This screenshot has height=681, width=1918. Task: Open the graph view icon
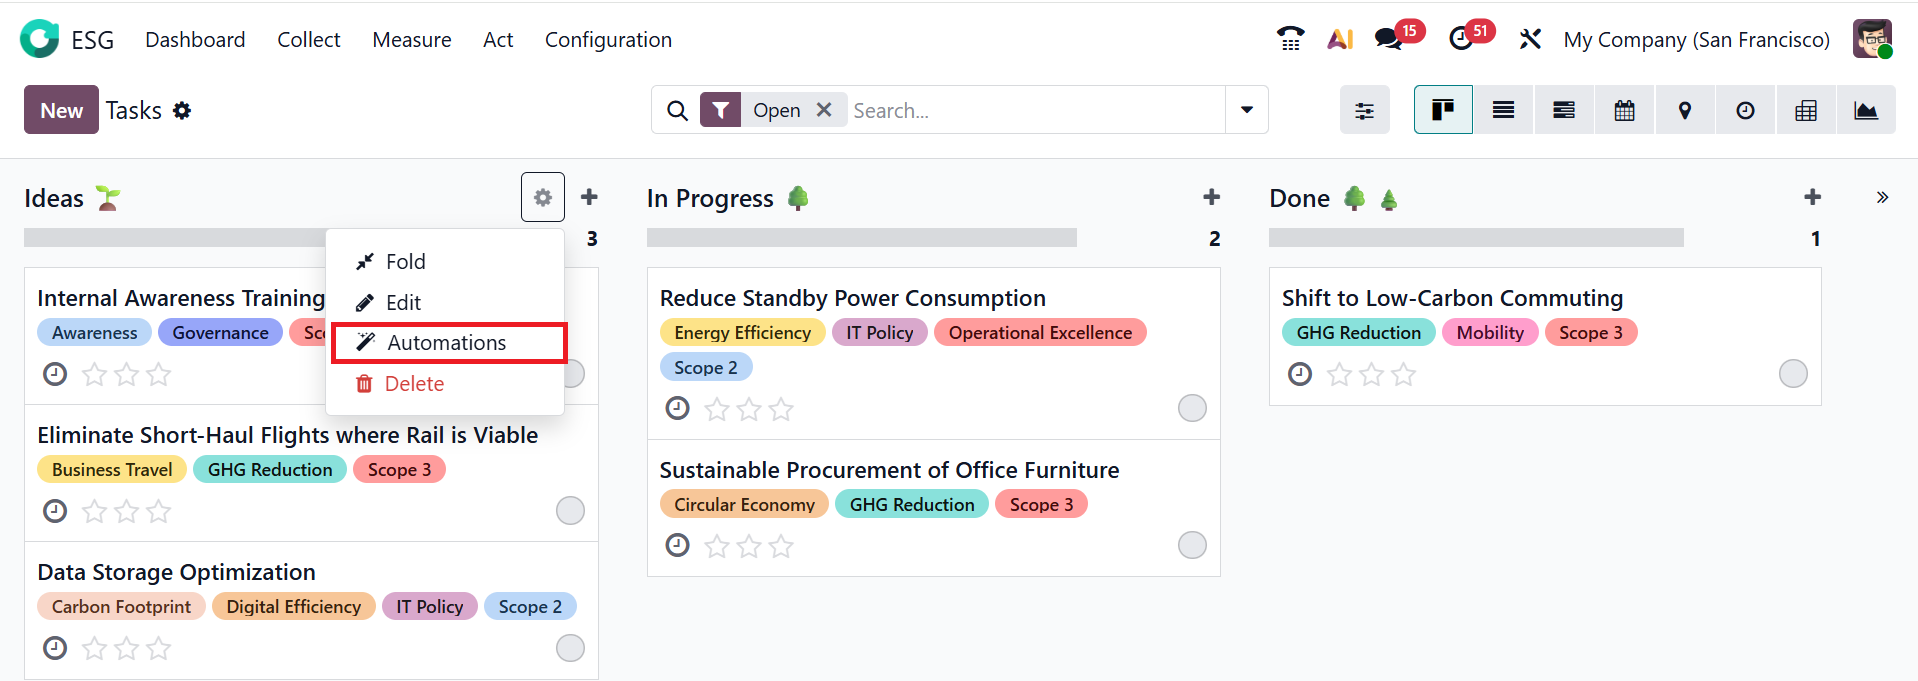(x=1866, y=110)
